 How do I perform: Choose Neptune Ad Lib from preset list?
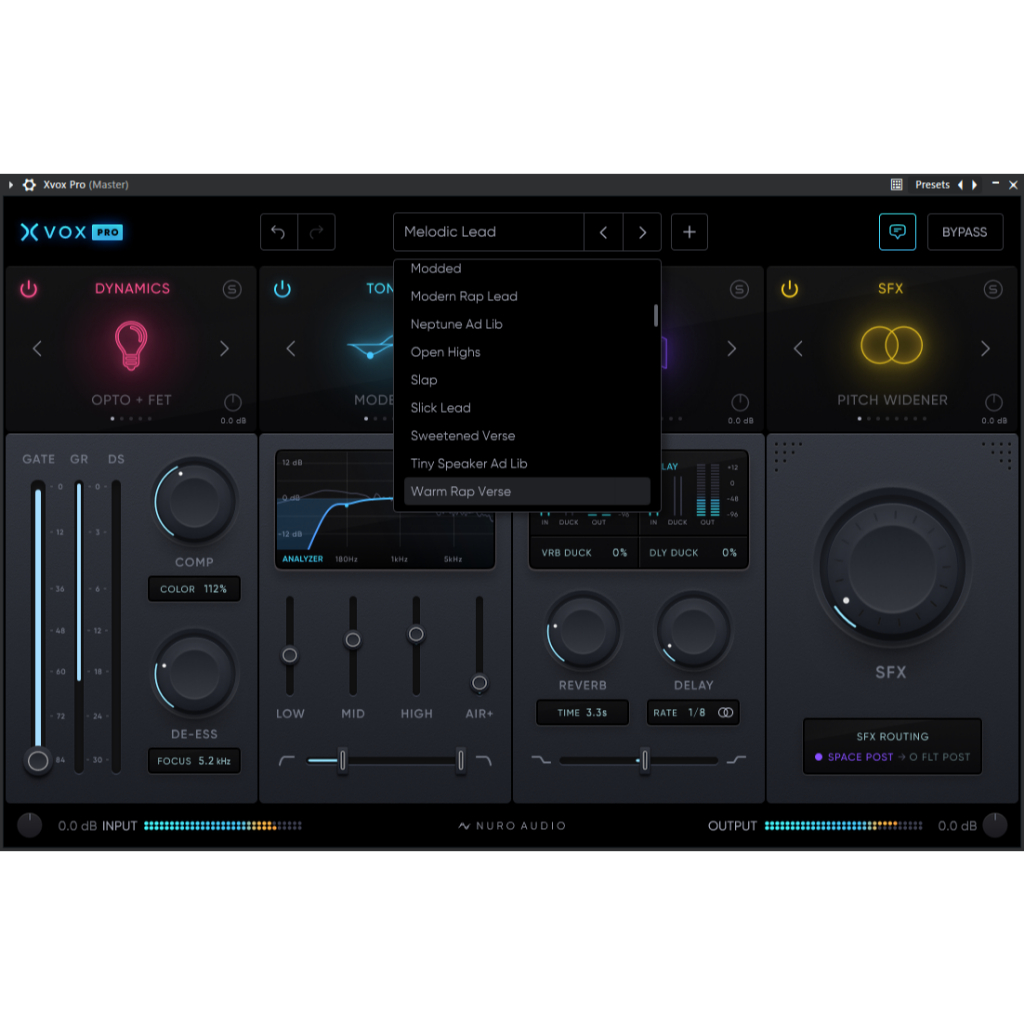pos(456,324)
